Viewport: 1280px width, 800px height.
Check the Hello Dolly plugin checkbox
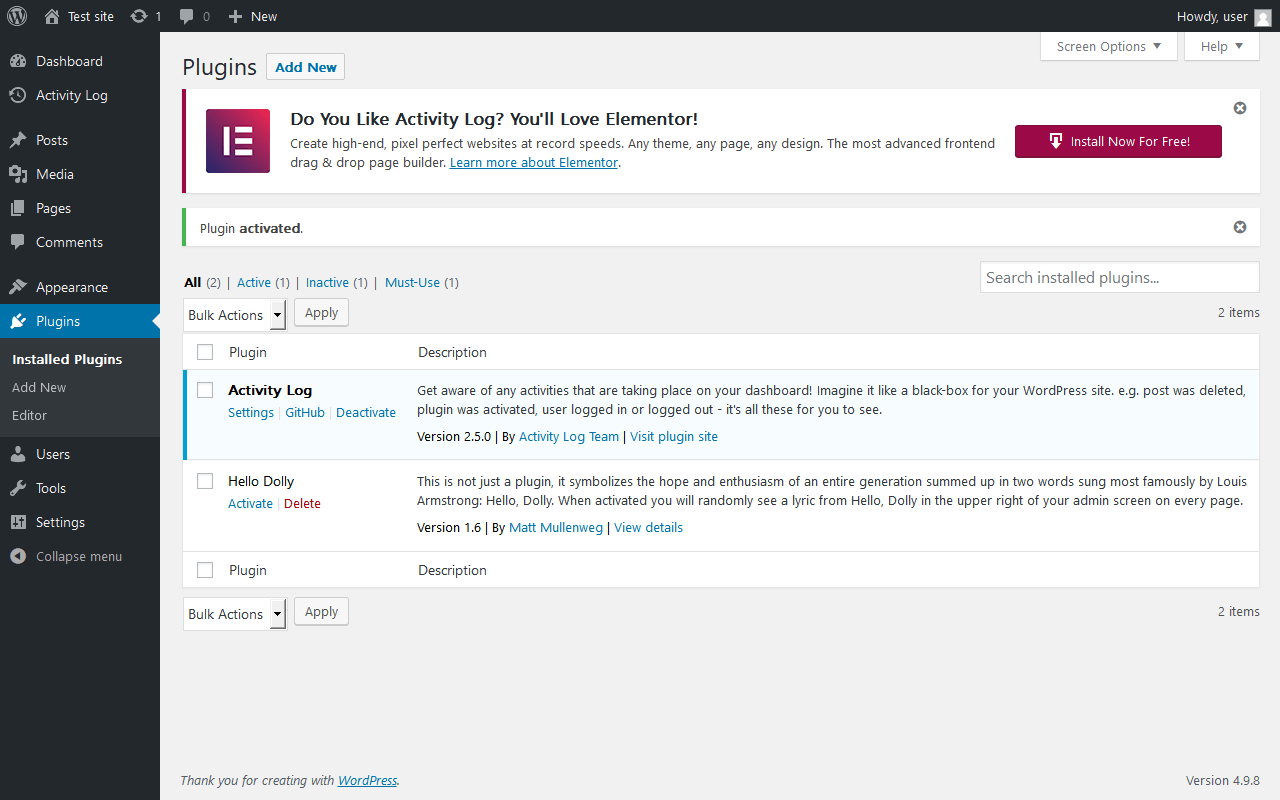click(x=205, y=481)
